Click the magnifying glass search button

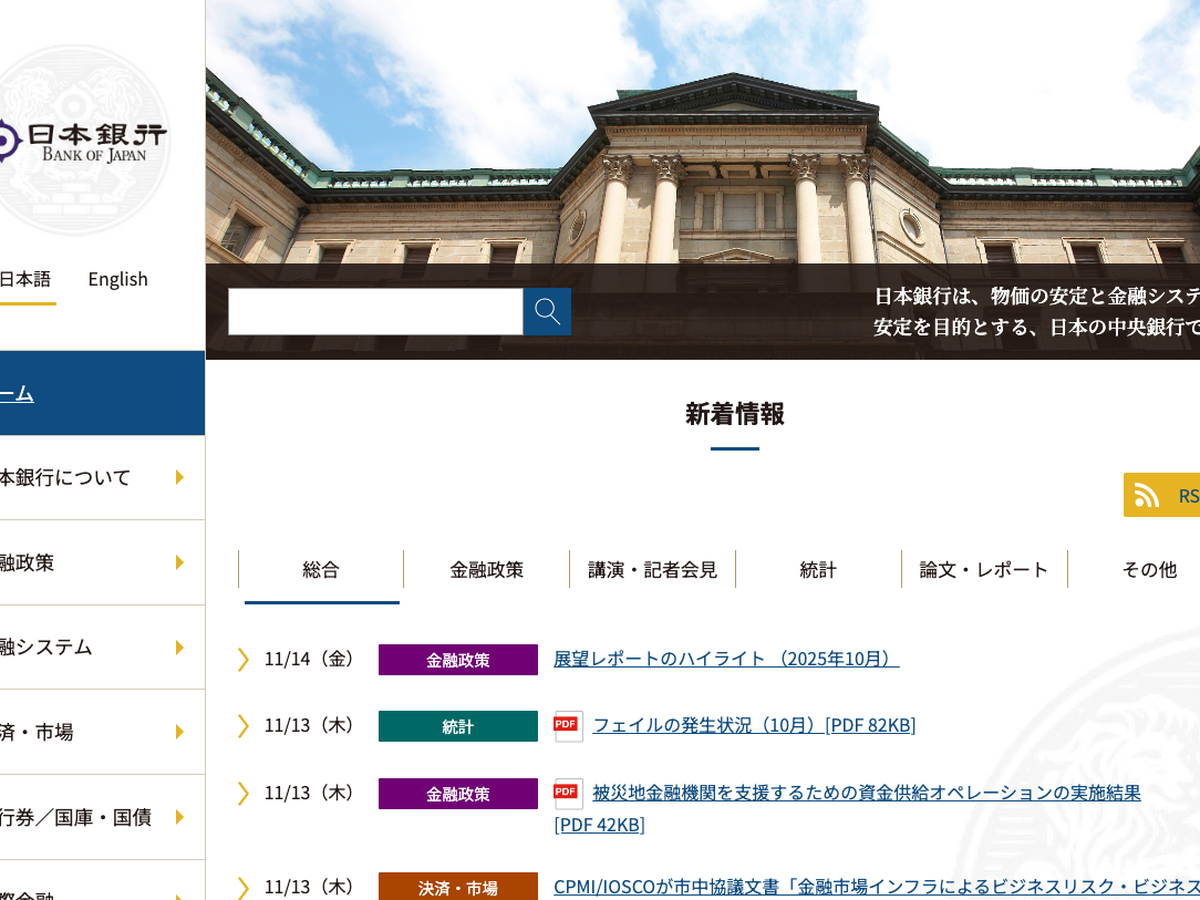point(547,311)
